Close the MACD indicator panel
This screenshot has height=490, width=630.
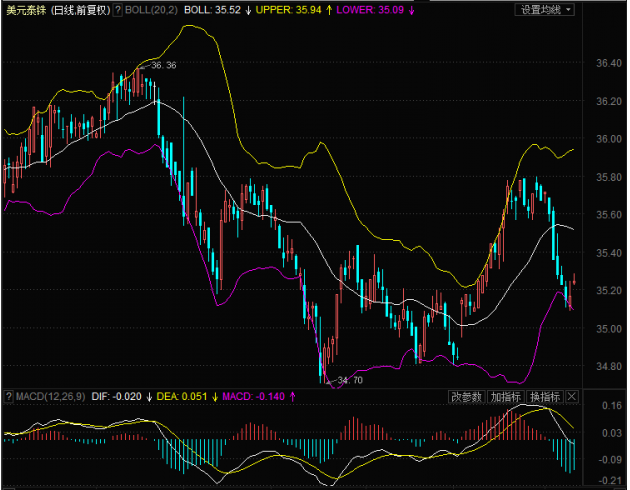point(573,397)
